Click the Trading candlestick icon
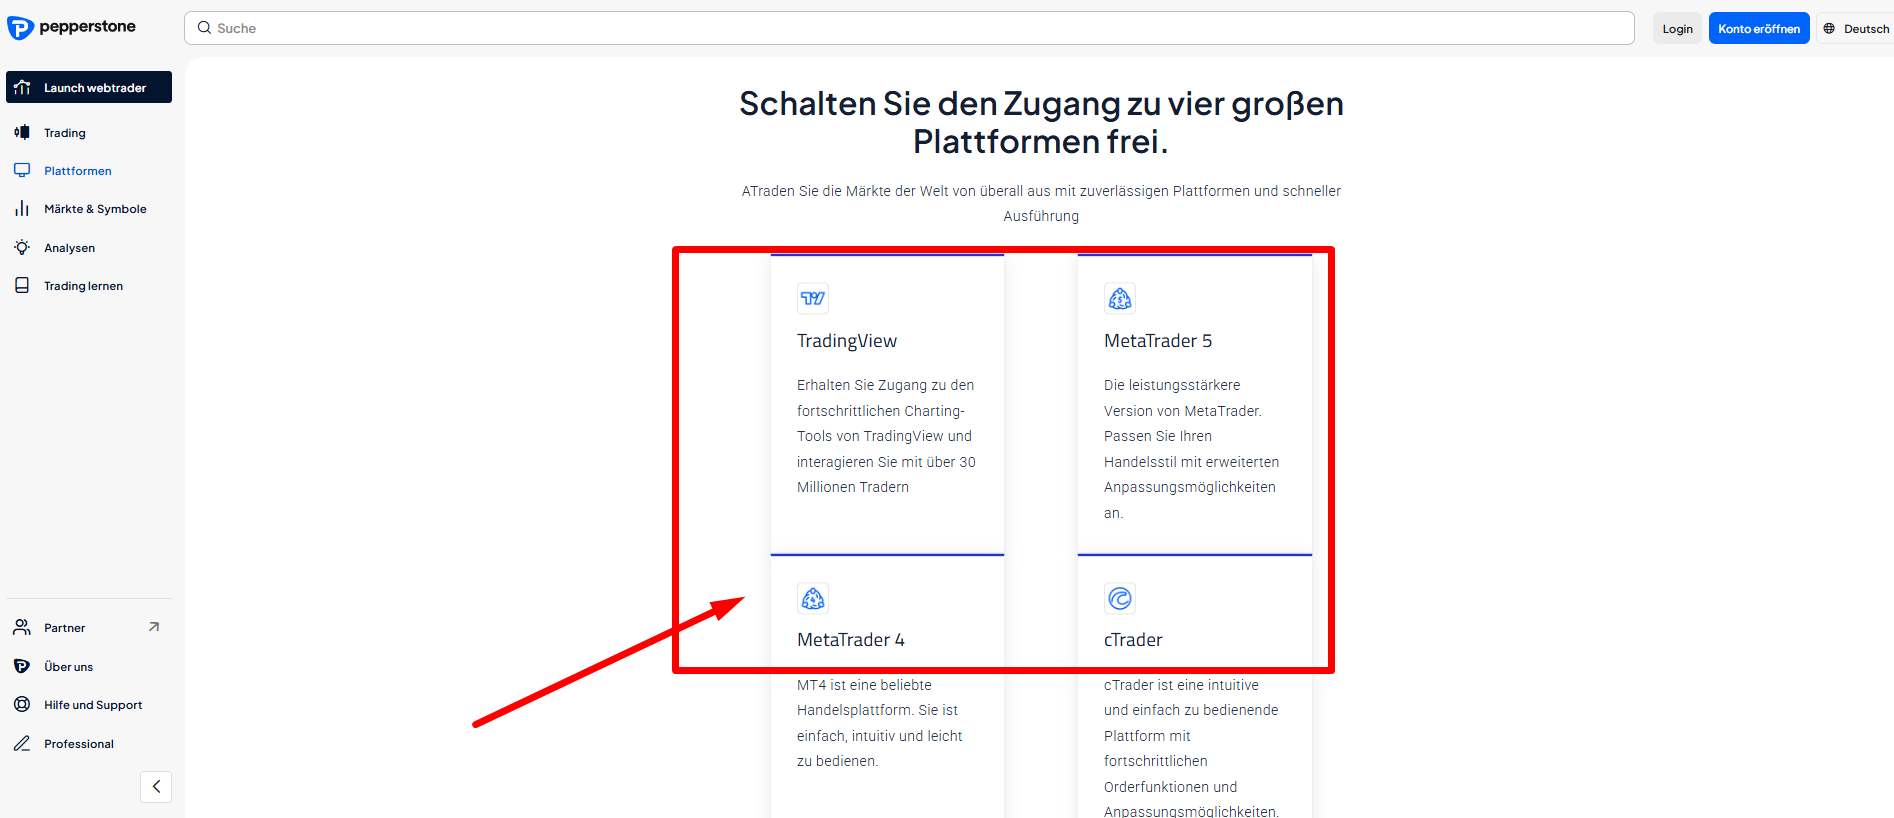This screenshot has width=1894, height=818. (x=22, y=132)
